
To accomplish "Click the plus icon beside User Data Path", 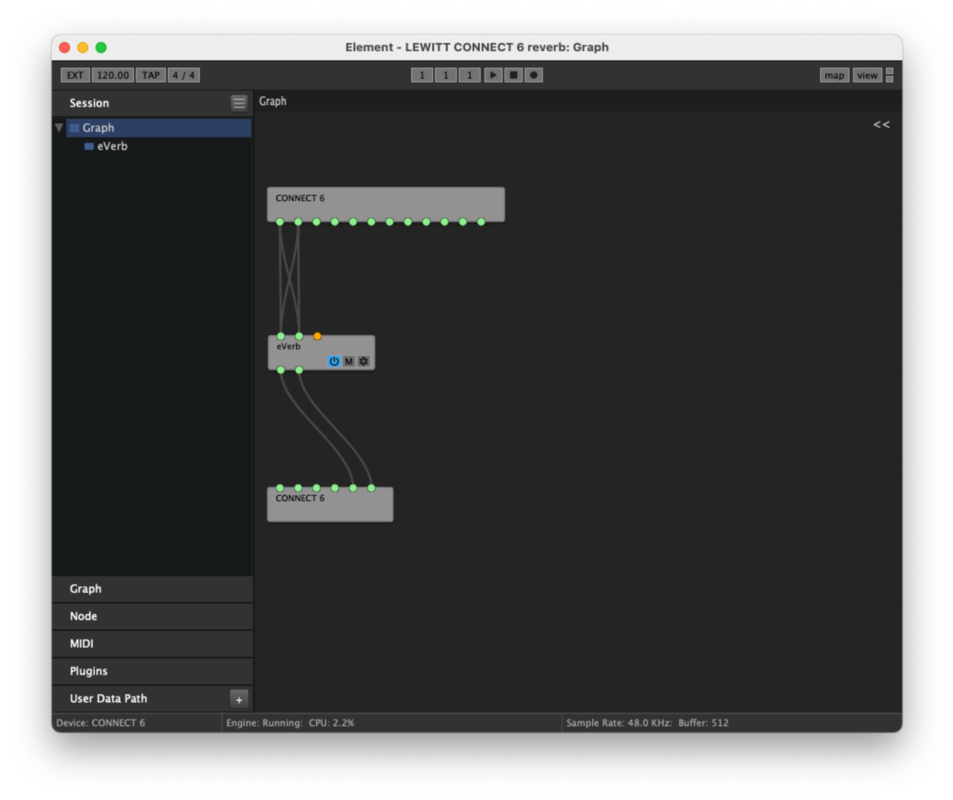I will [x=238, y=699].
